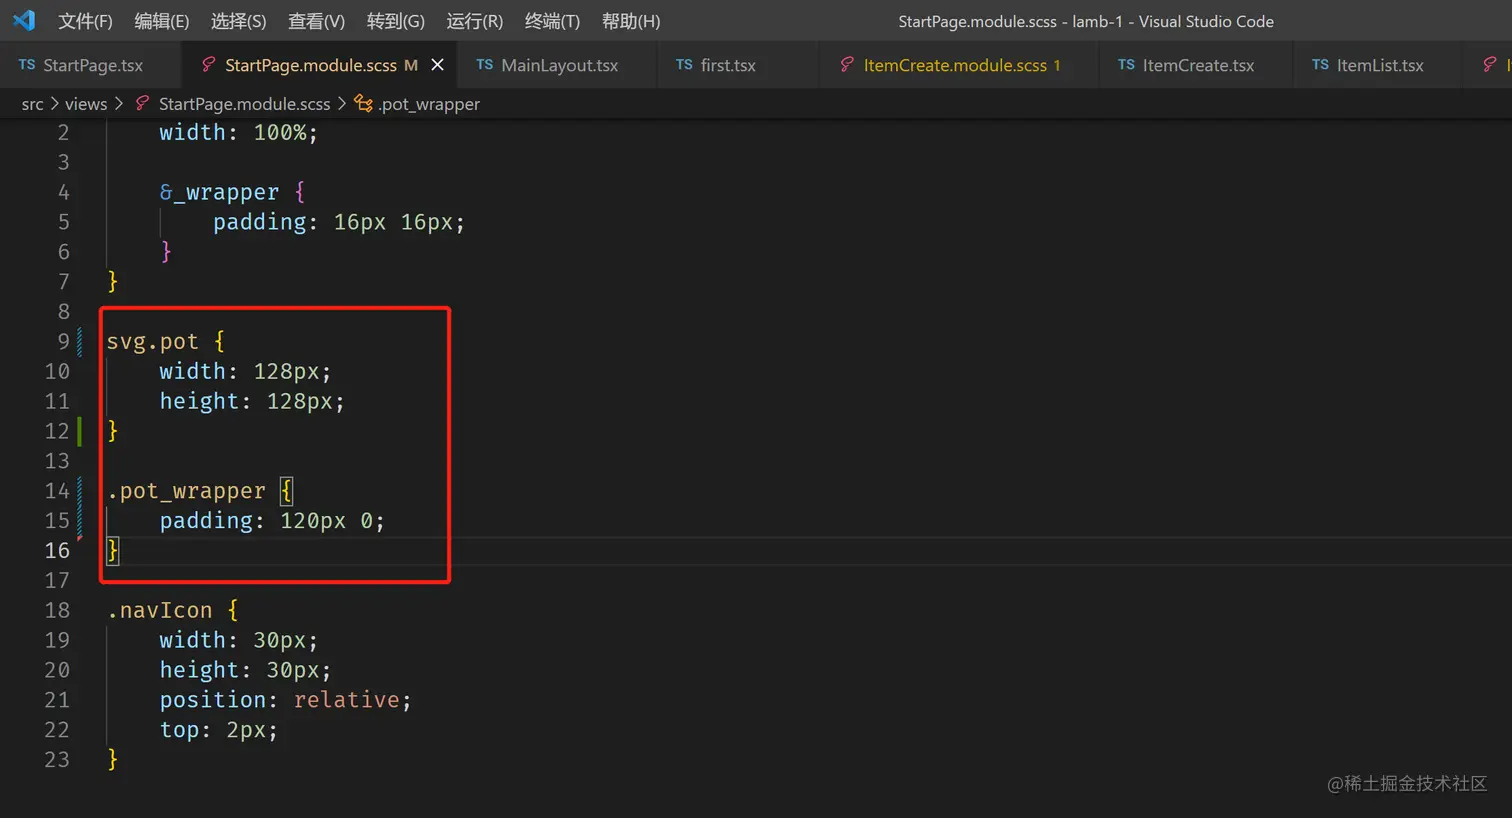This screenshot has height=818, width=1512.
Task: Open the 文件(F) menu
Action: point(85,21)
